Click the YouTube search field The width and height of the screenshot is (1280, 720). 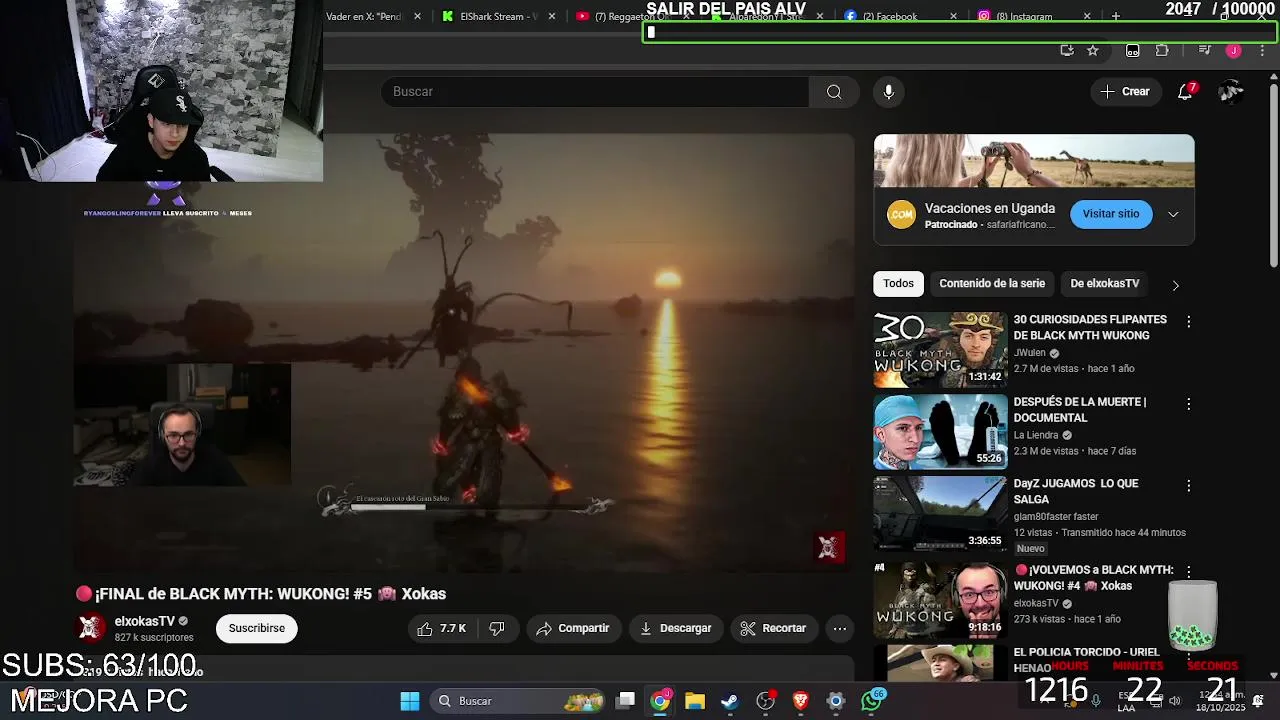click(595, 91)
